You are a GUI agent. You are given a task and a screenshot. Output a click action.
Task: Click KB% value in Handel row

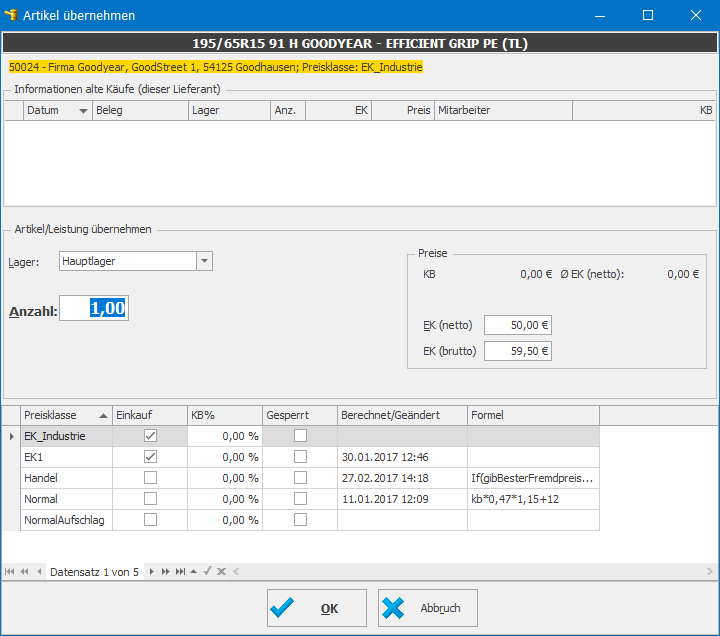(225, 478)
